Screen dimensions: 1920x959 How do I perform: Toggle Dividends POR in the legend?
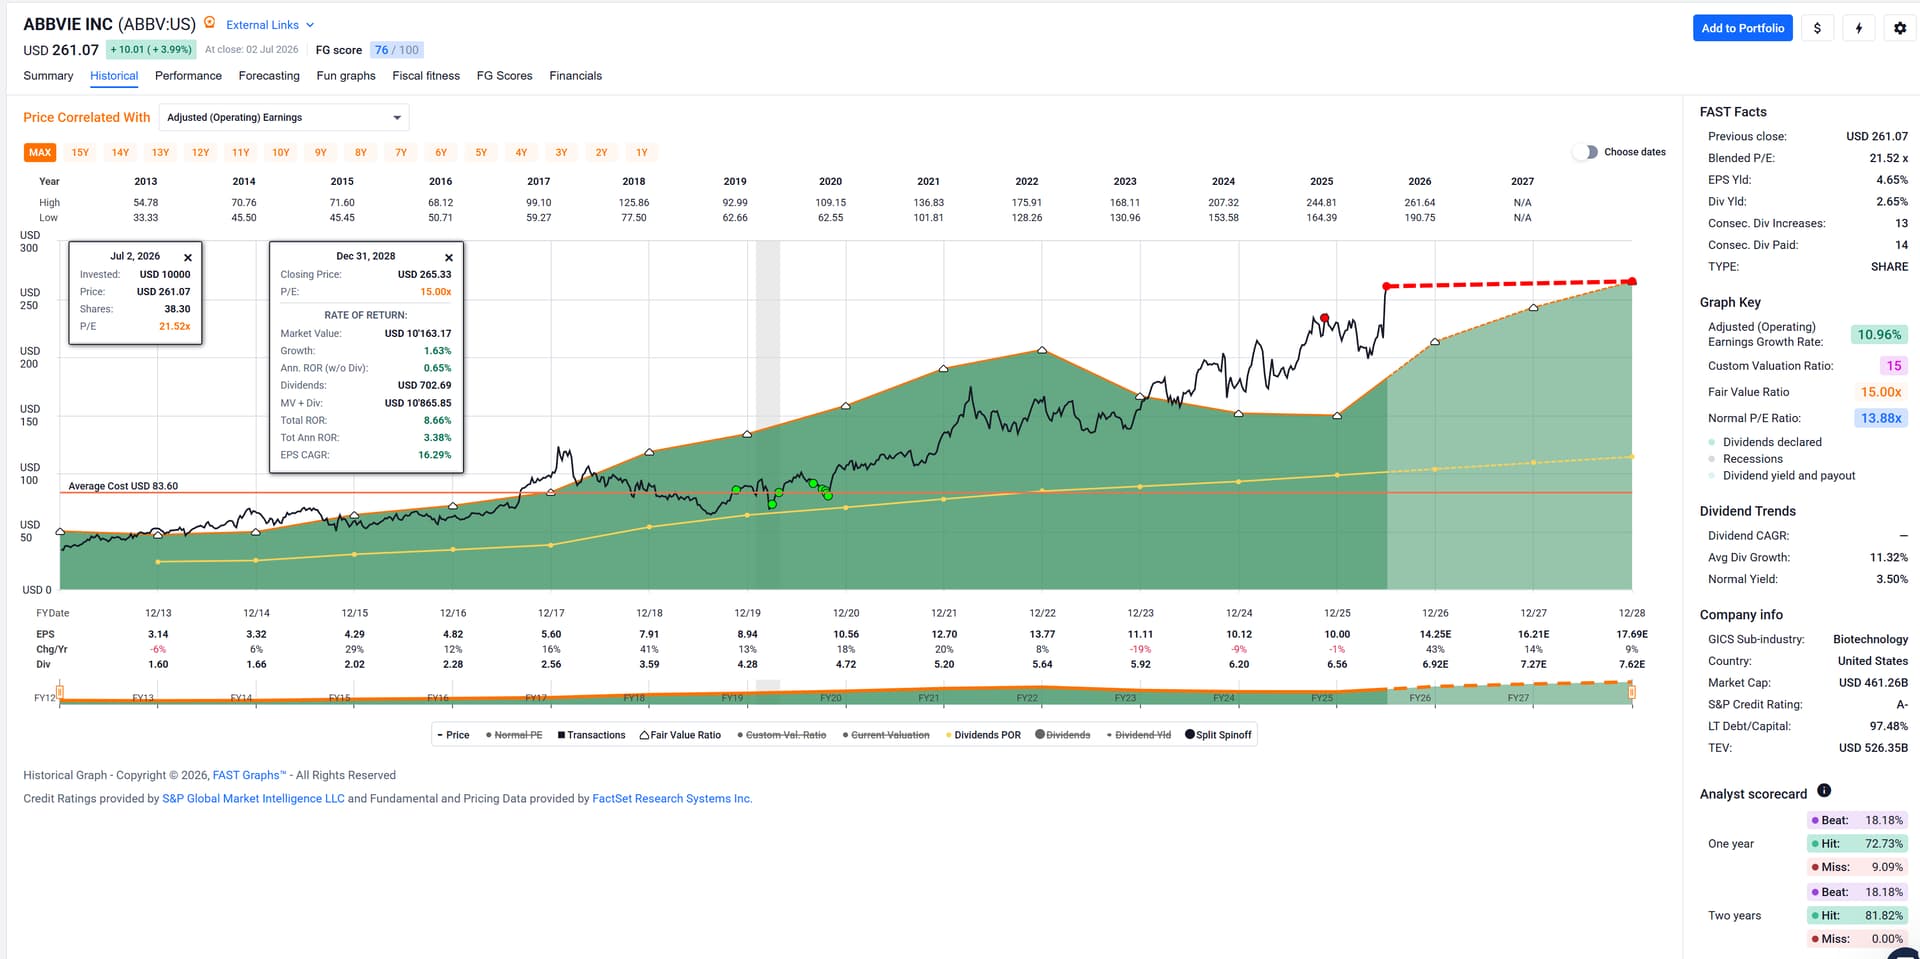983,735
